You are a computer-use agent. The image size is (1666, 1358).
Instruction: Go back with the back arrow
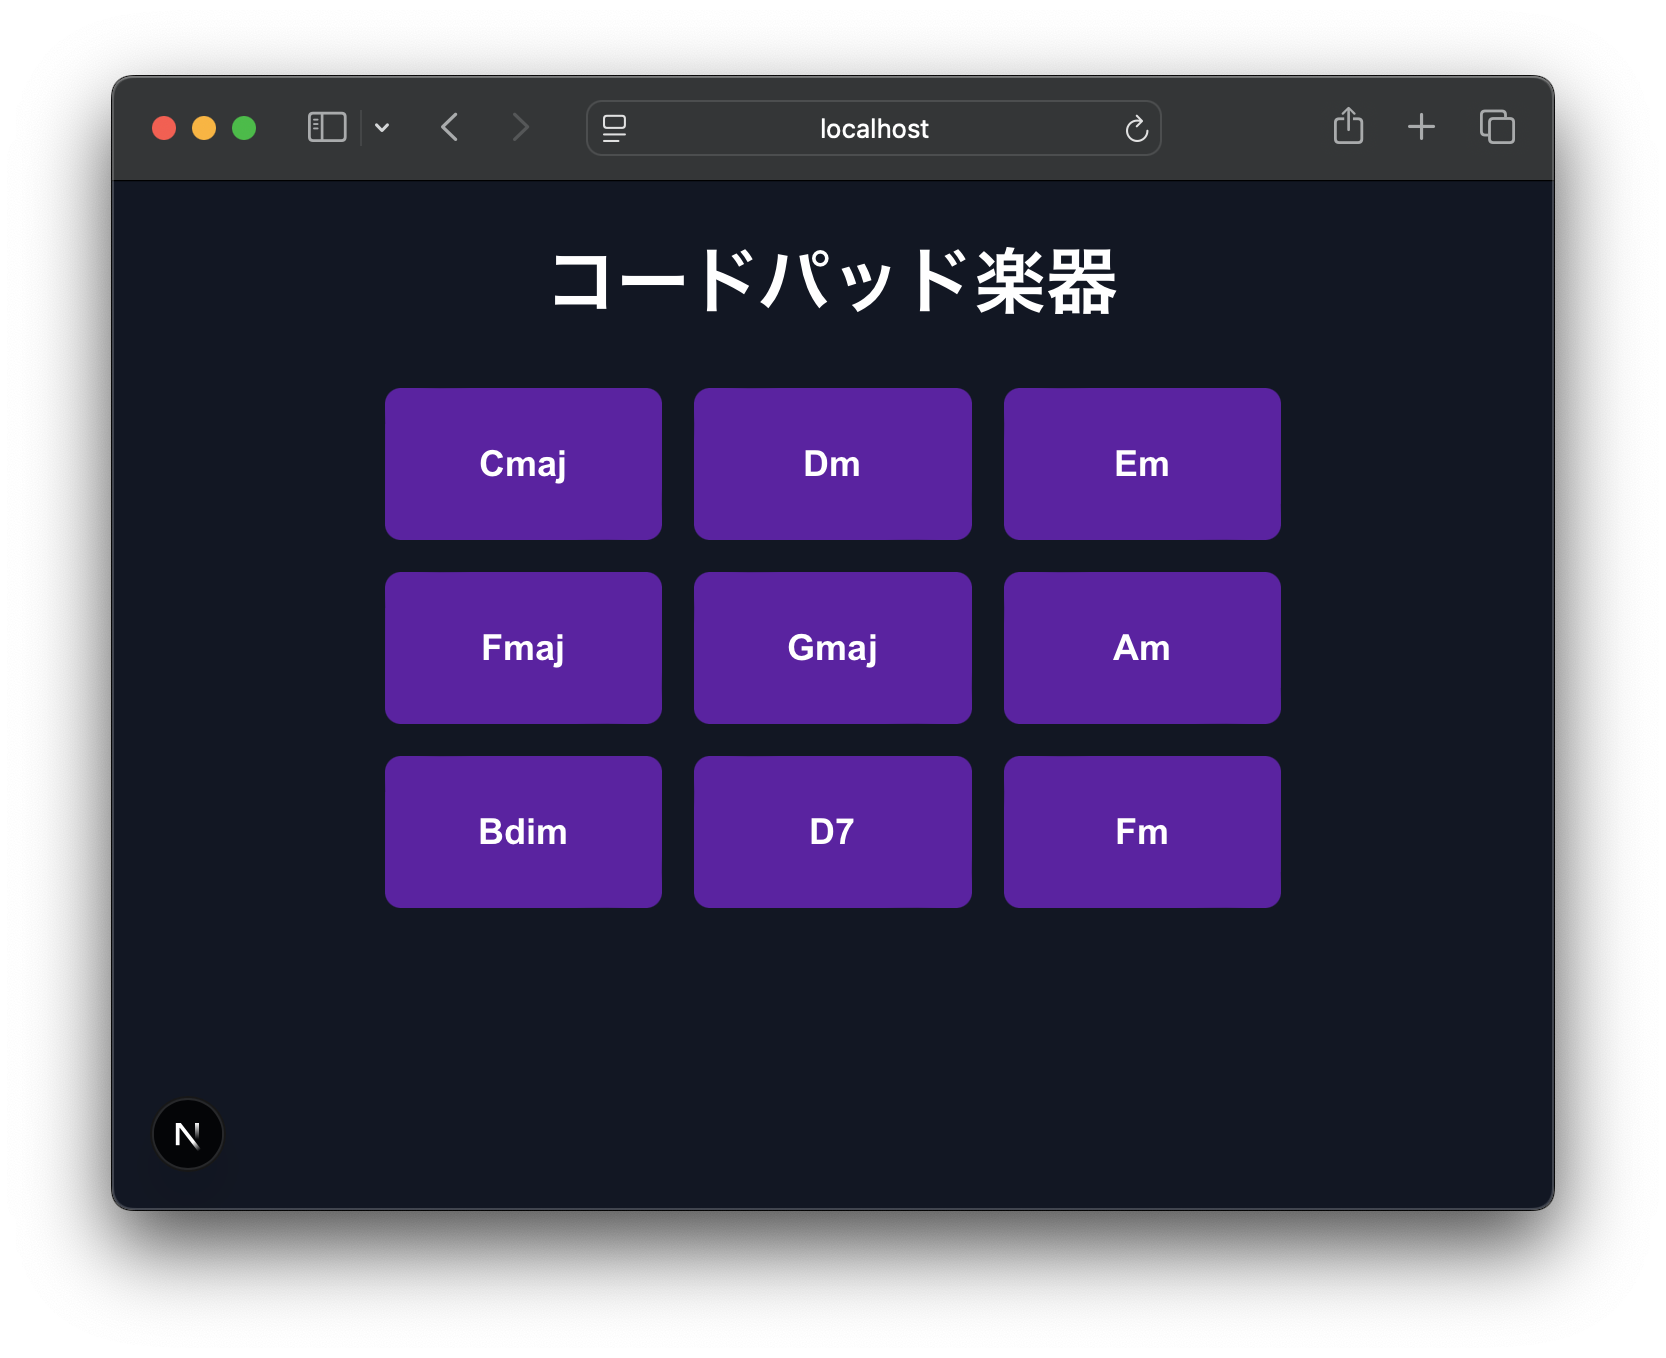click(450, 128)
